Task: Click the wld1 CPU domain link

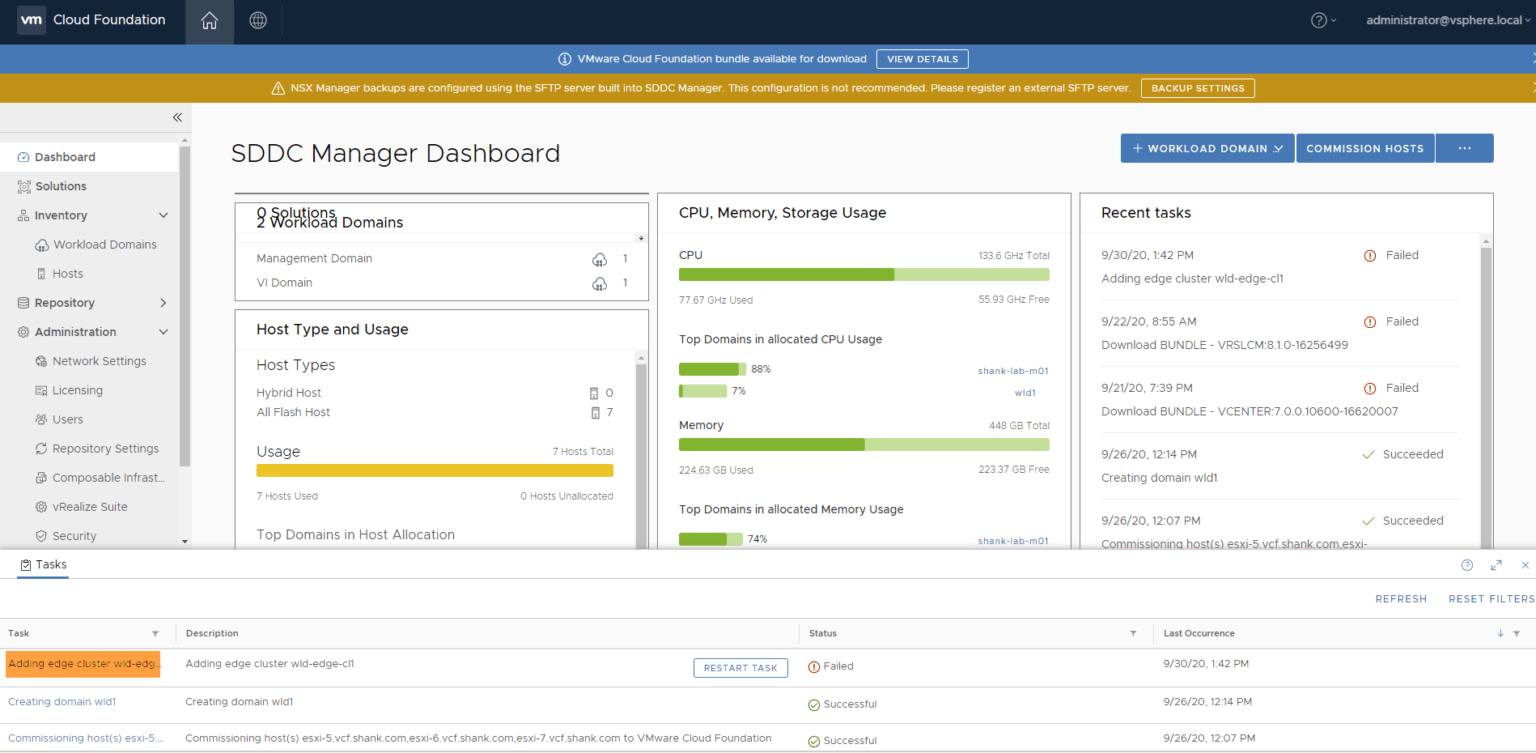Action: tap(1025, 393)
